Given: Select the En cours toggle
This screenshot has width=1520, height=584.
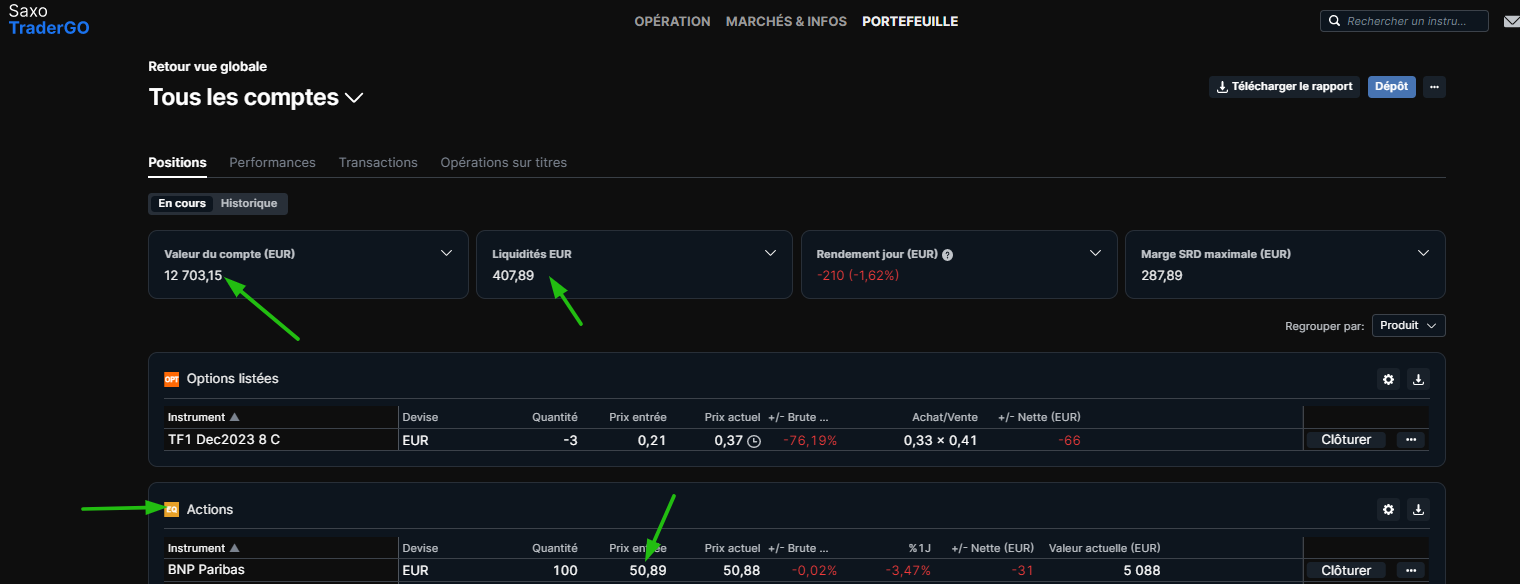Looking at the screenshot, I should tap(182, 203).
